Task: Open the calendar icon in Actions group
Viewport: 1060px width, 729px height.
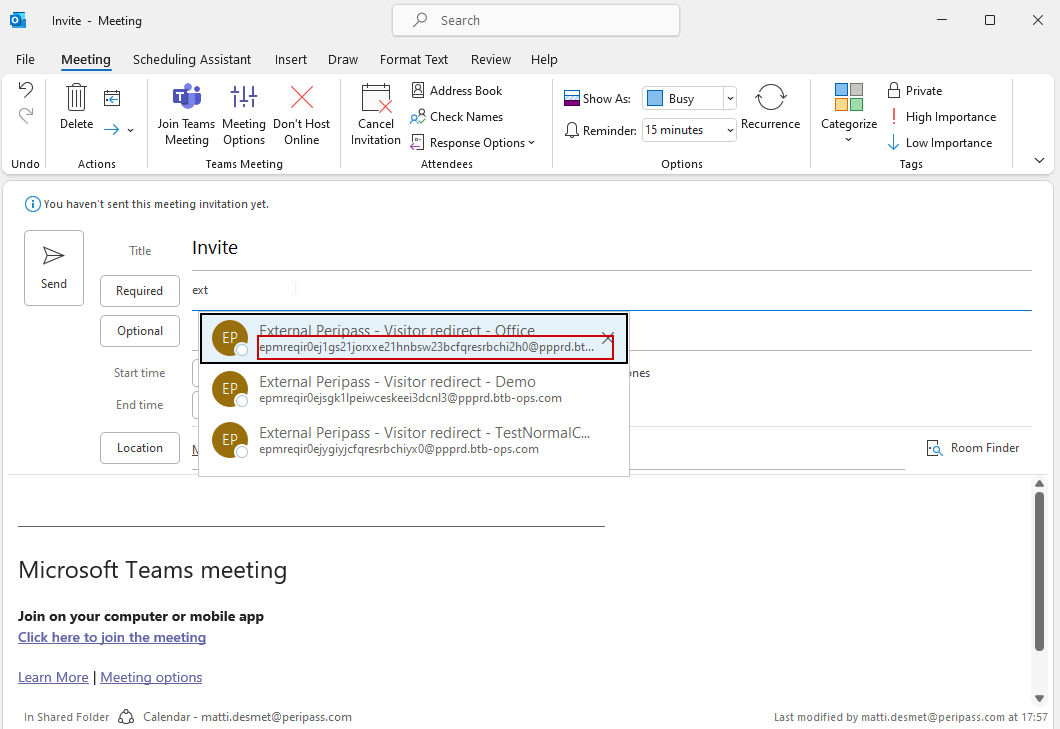Action: (x=112, y=98)
